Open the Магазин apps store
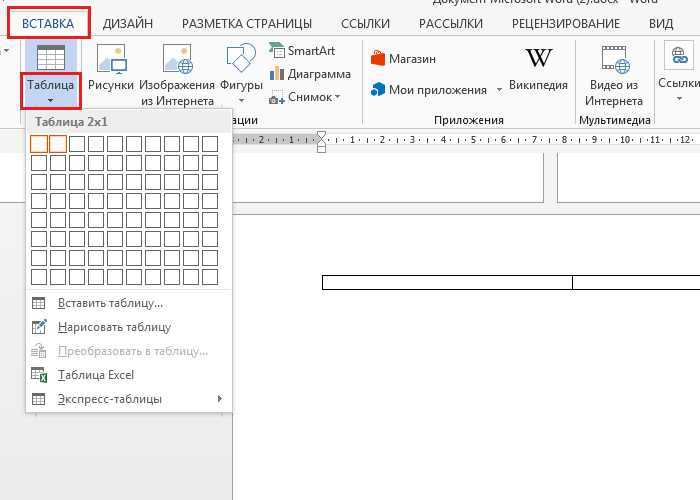Viewport: 700px width, 500px height. point(403,58)
